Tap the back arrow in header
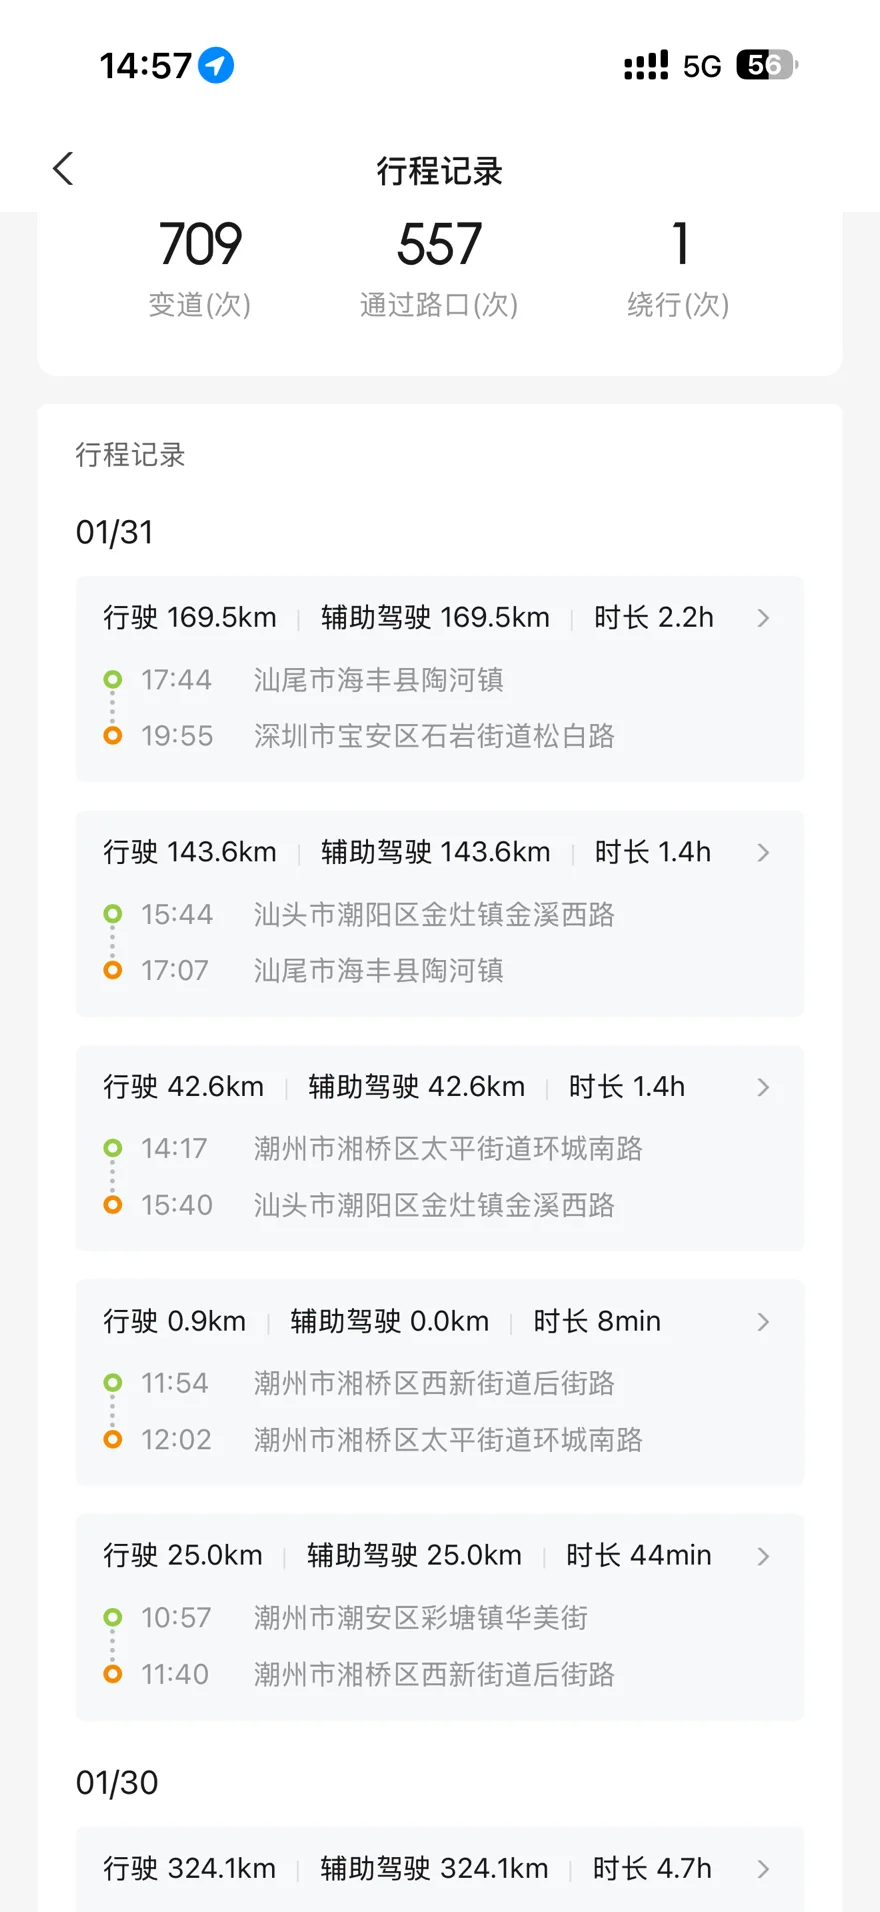Viewport: 880px width, 1912px height. pyautogui.click(x=63, y=169)
